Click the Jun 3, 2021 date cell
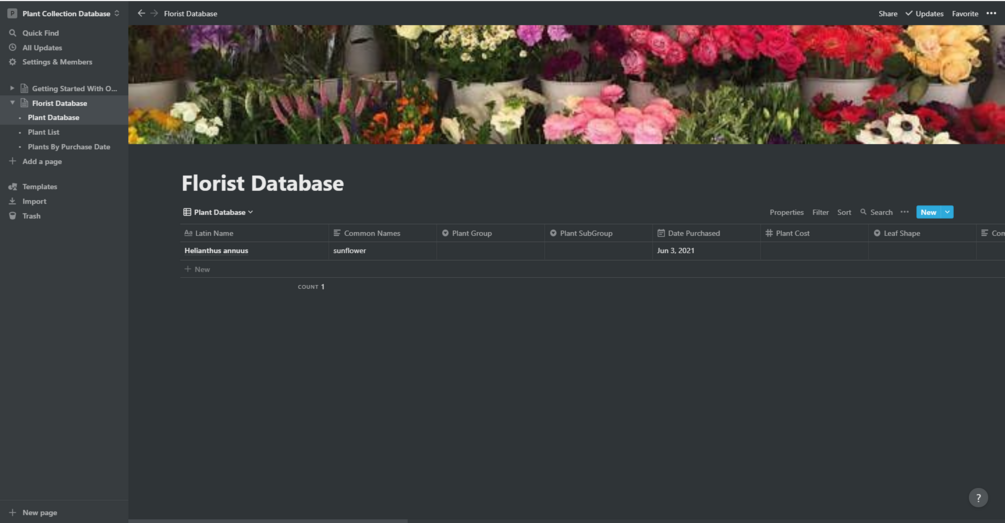The height and width of the screenshot is (523, 1005). (x=706, y=251)
